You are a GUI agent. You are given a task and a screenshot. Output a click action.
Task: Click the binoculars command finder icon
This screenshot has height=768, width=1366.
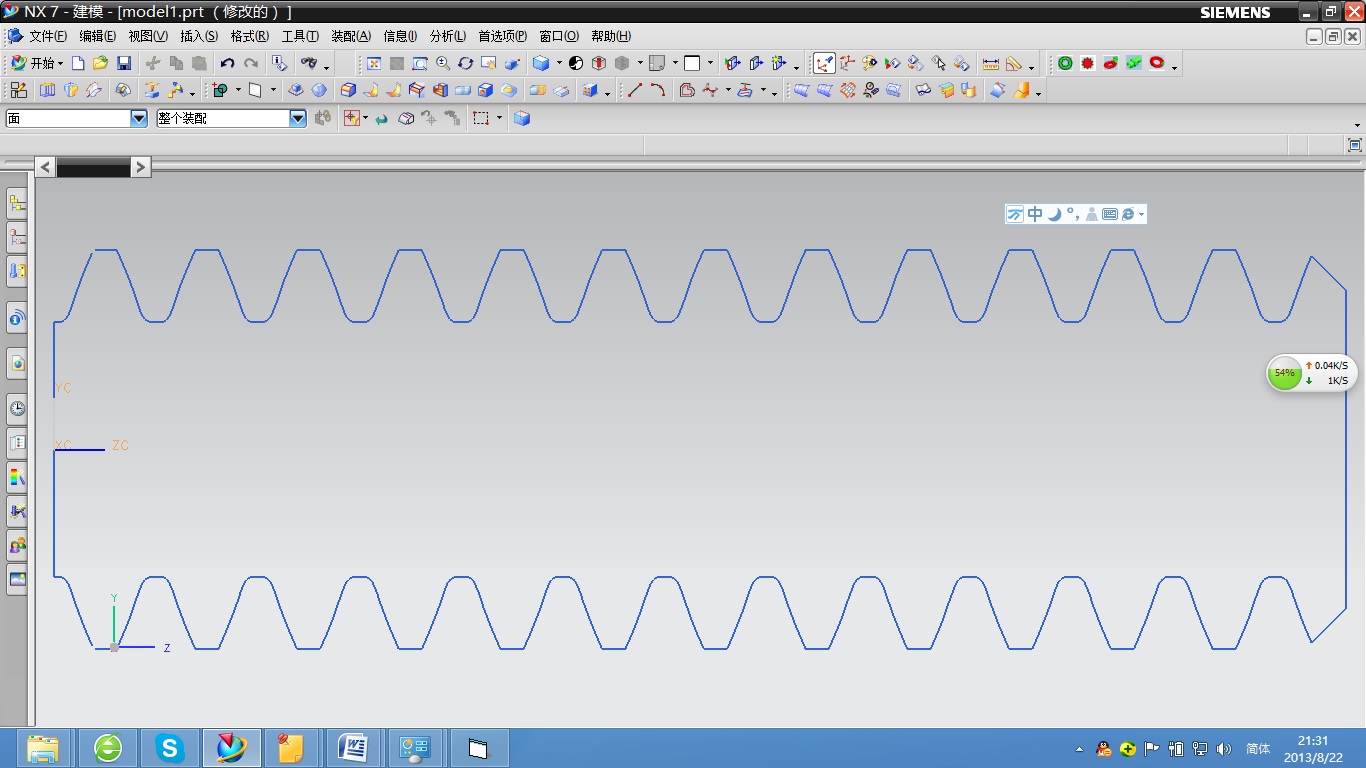point(309,63)
